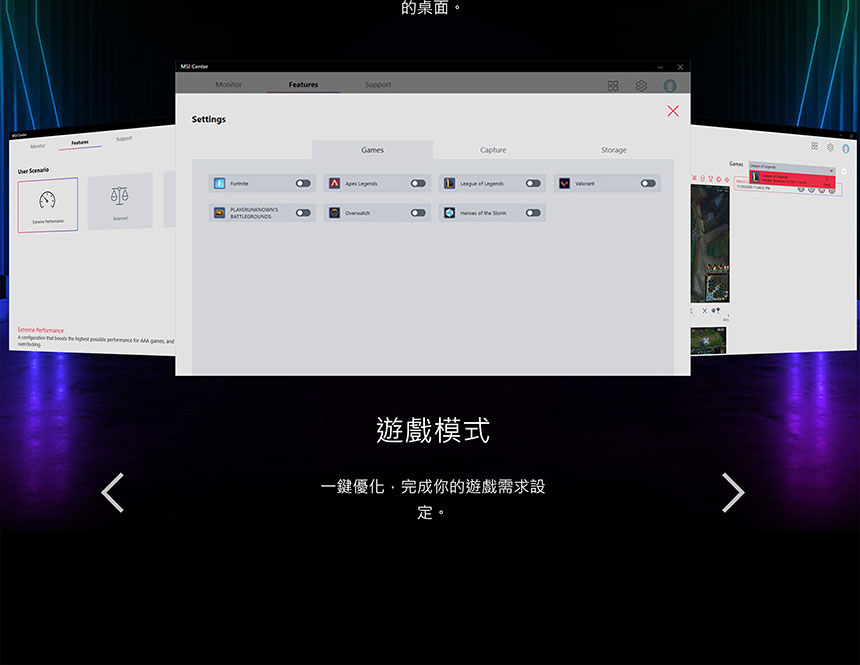Click the Heroes of the Storm icon
The width and height of the screenshot is (860, 665).
[449, 213]
